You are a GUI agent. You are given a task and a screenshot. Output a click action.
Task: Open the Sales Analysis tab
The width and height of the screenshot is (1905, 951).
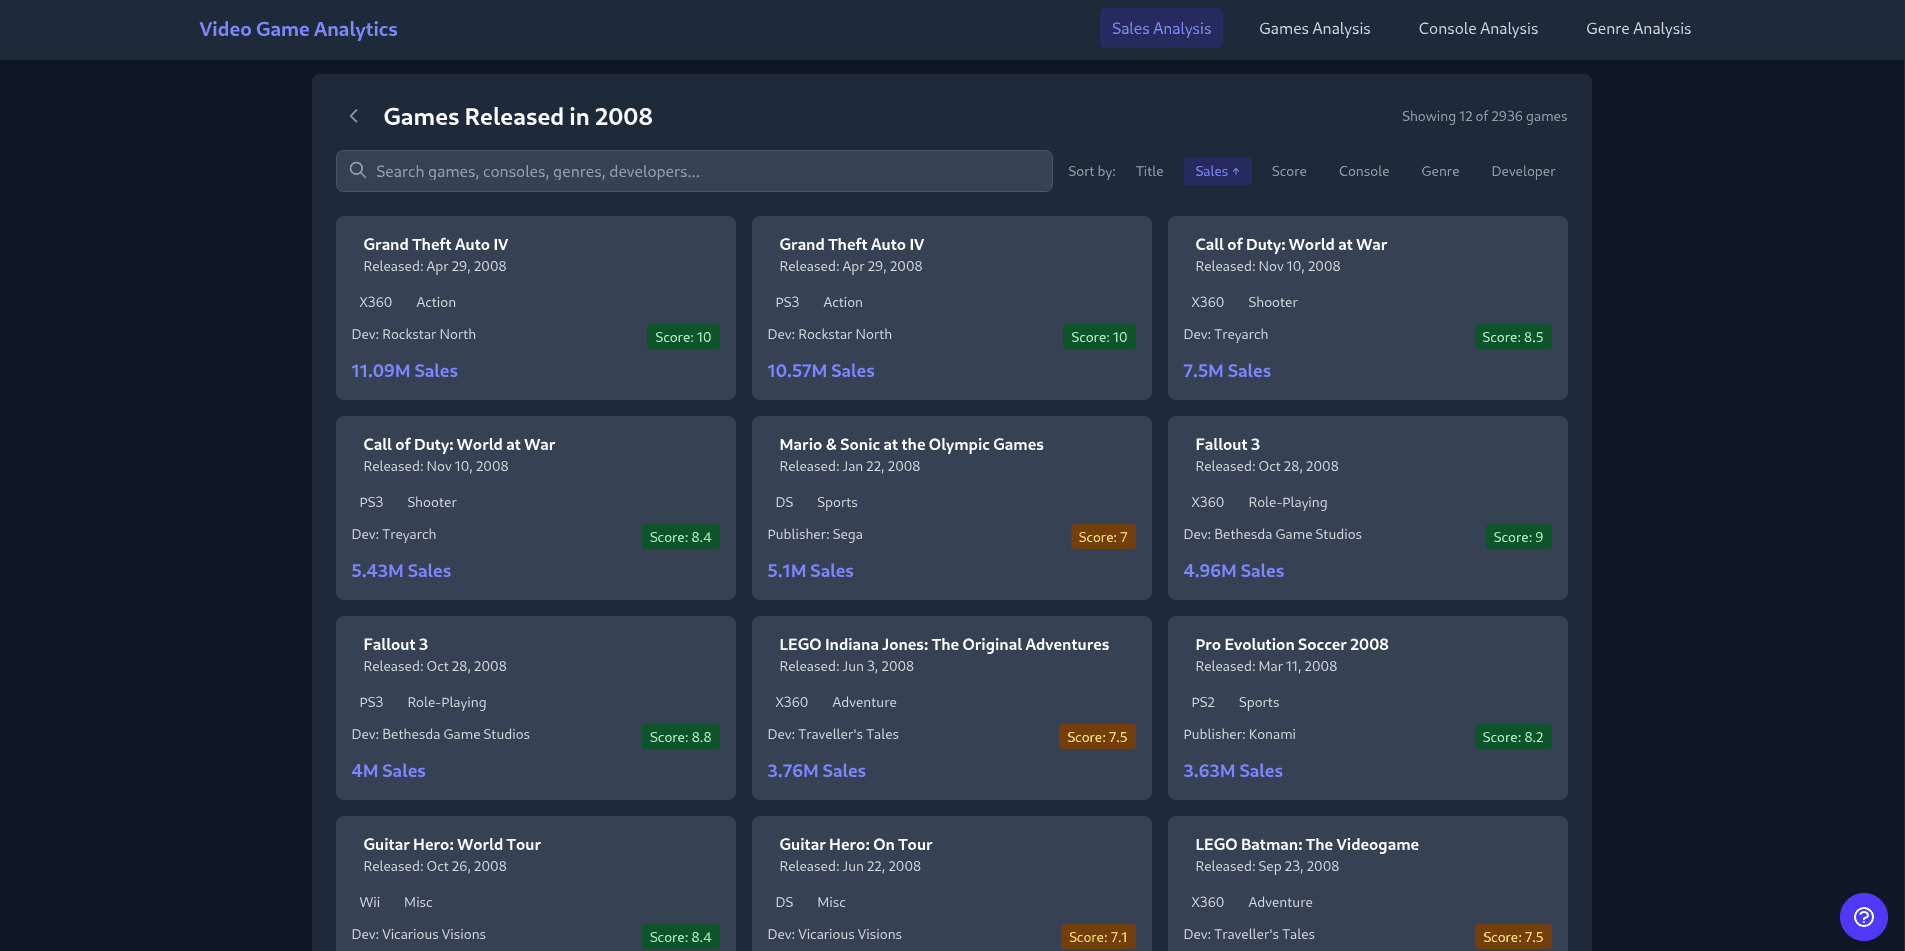(1161, 28)
